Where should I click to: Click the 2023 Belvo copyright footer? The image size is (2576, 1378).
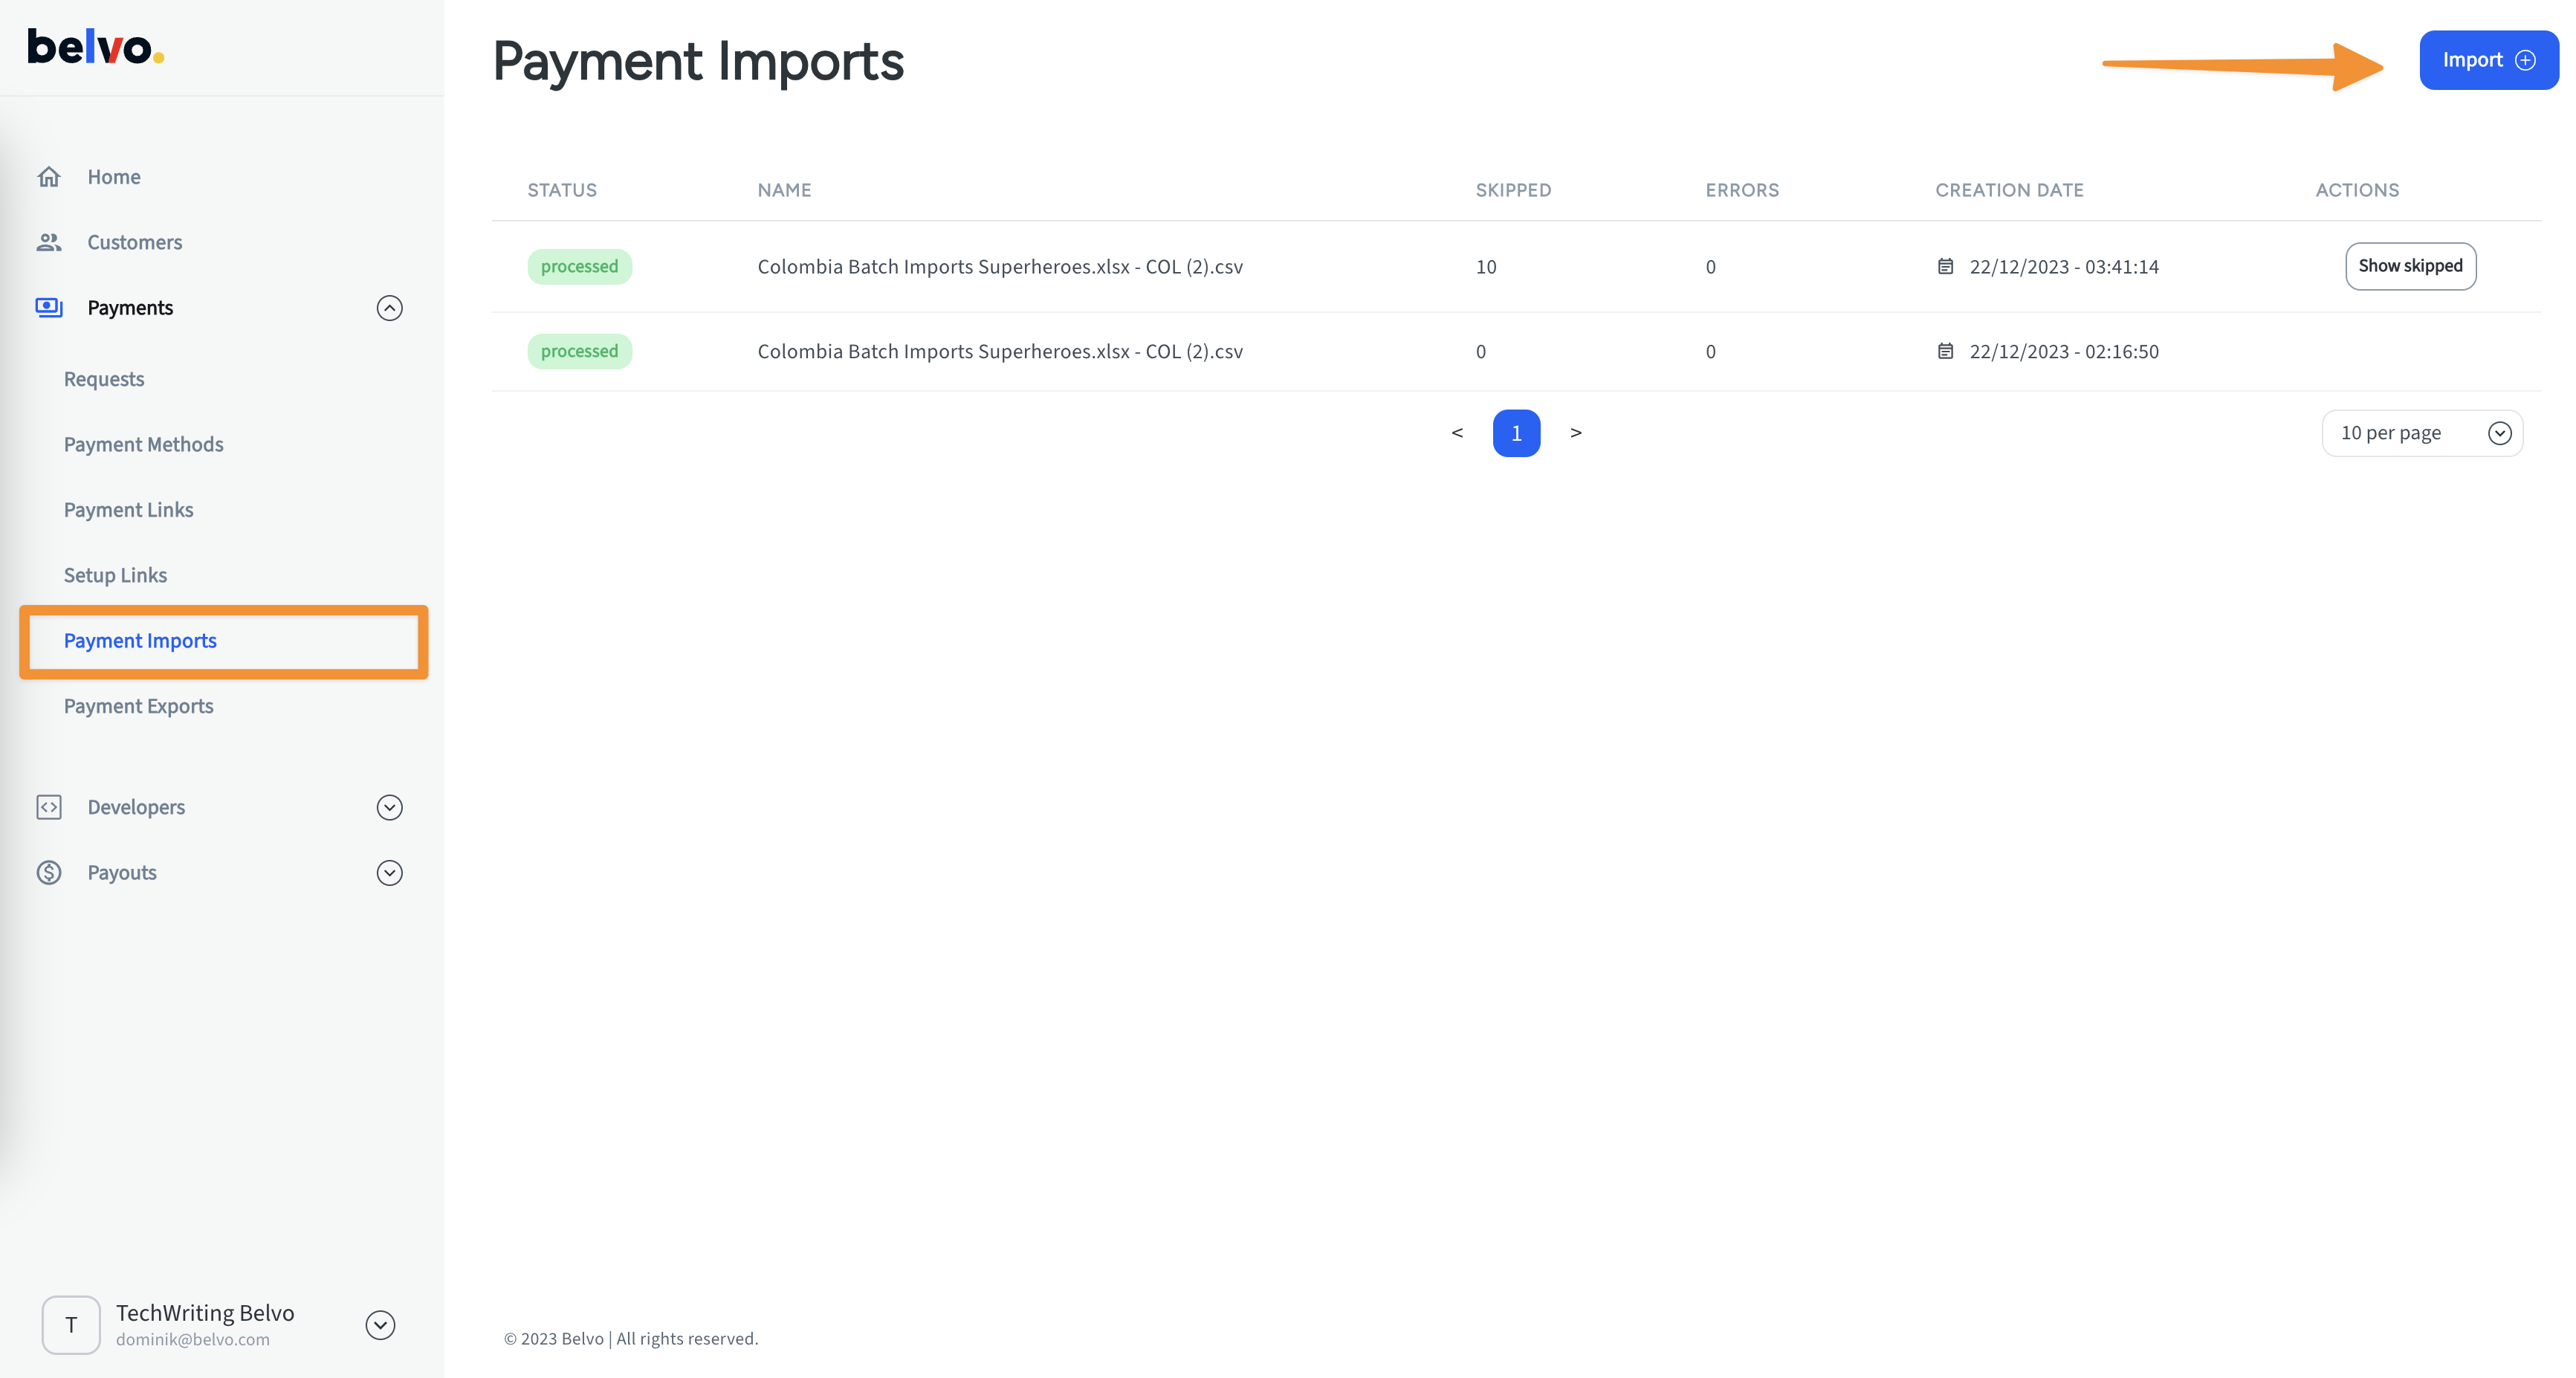click(x=631, y=1339)
